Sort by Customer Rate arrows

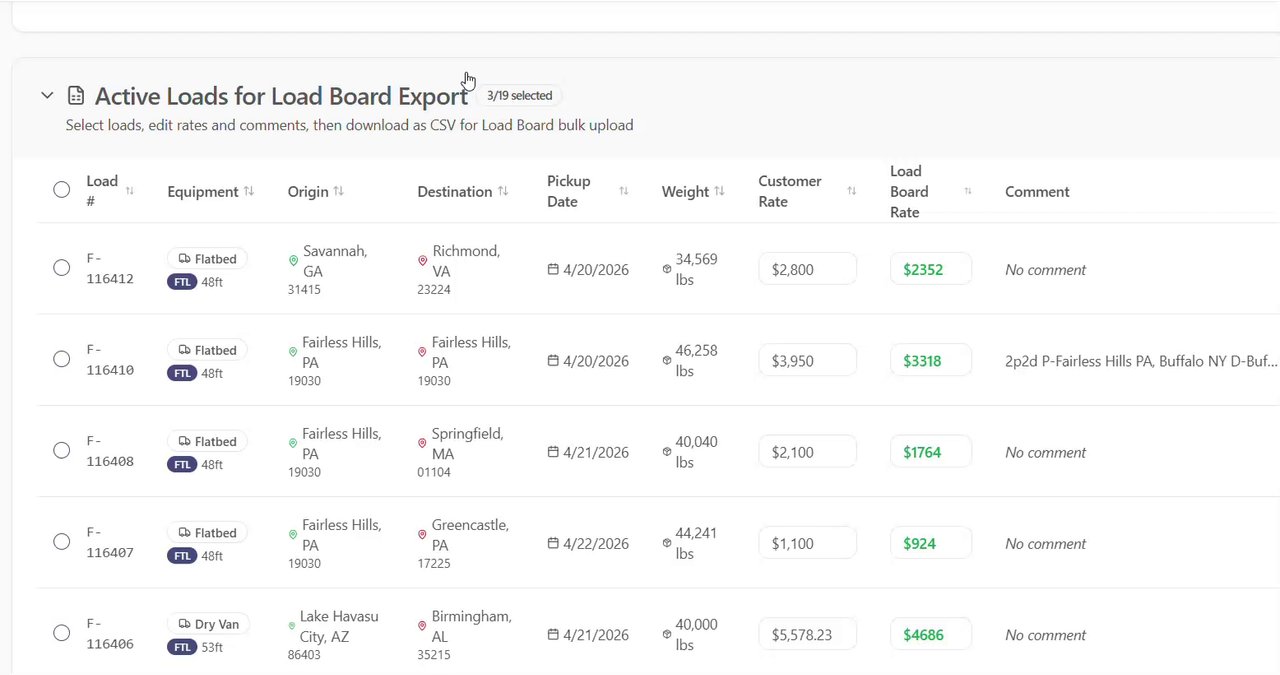(852, 191)
